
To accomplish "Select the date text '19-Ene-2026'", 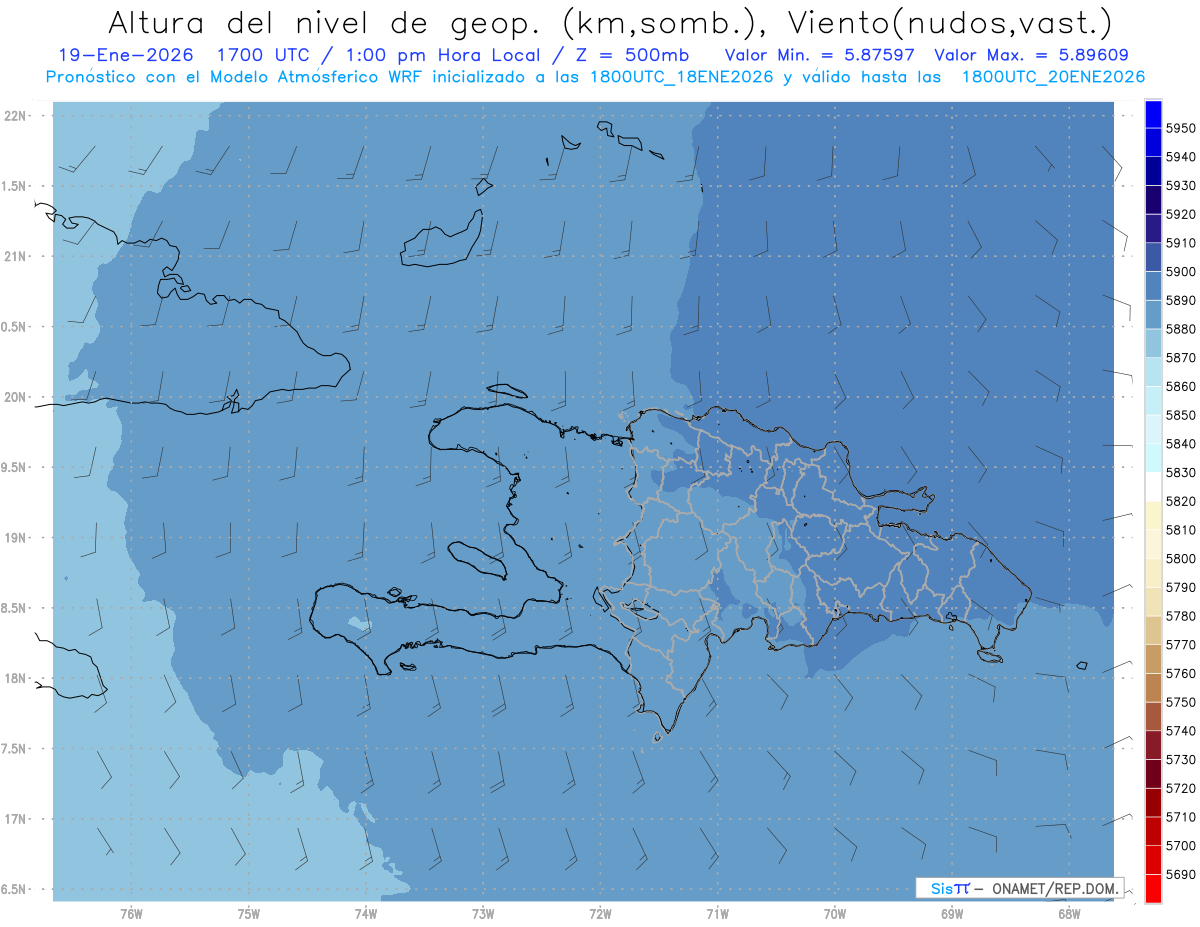I will pyautogui.click(x=127, y=55).
